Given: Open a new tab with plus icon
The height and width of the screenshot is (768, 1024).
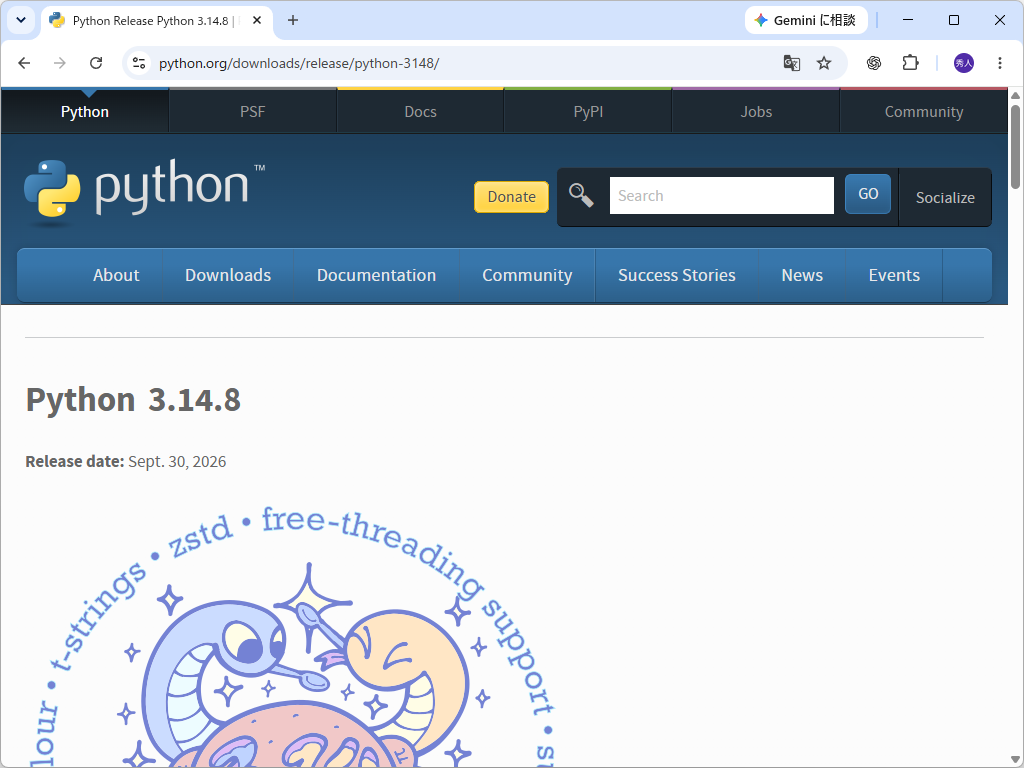Looking at the screenshot, I should (293, 20).
